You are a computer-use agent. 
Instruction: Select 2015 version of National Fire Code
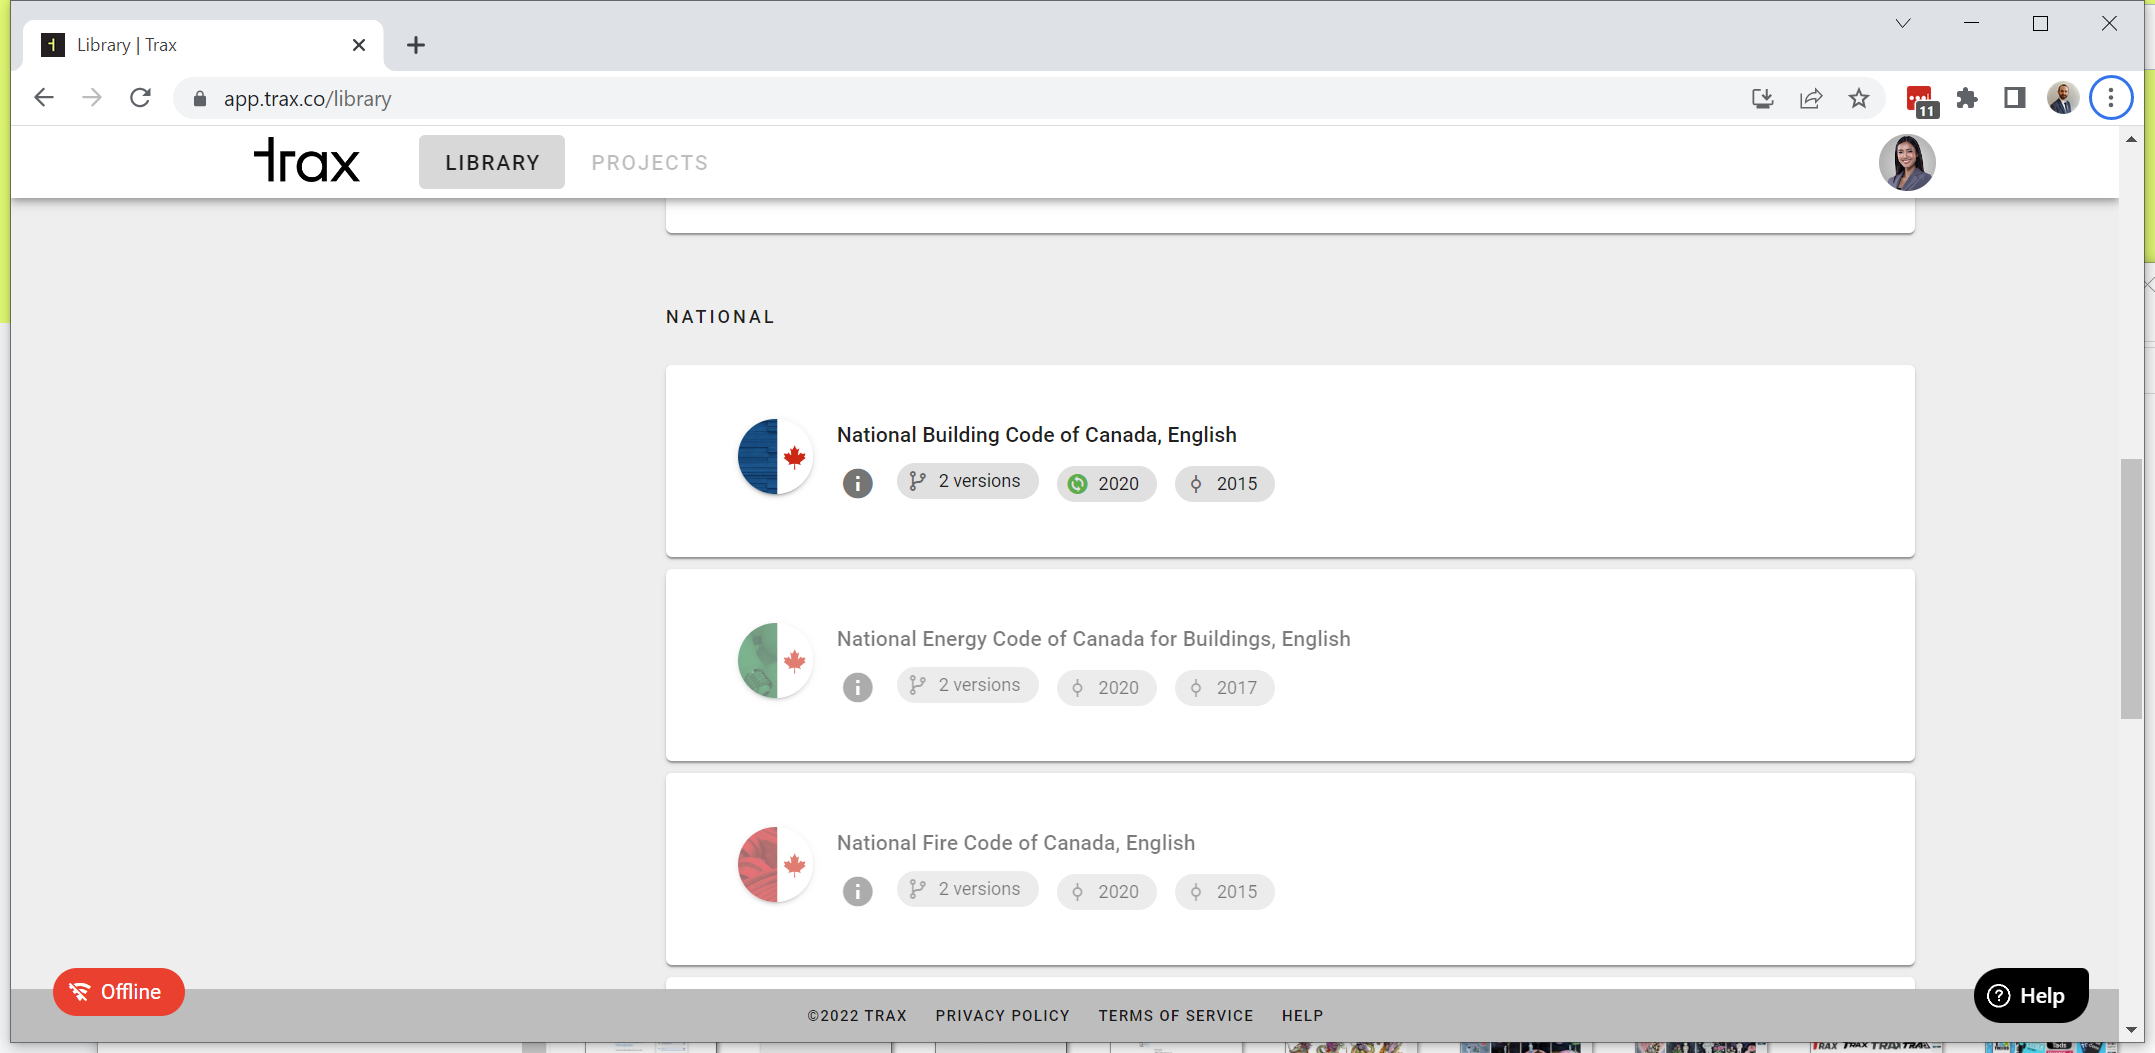pyautogui.click(x=1224, y=892)
